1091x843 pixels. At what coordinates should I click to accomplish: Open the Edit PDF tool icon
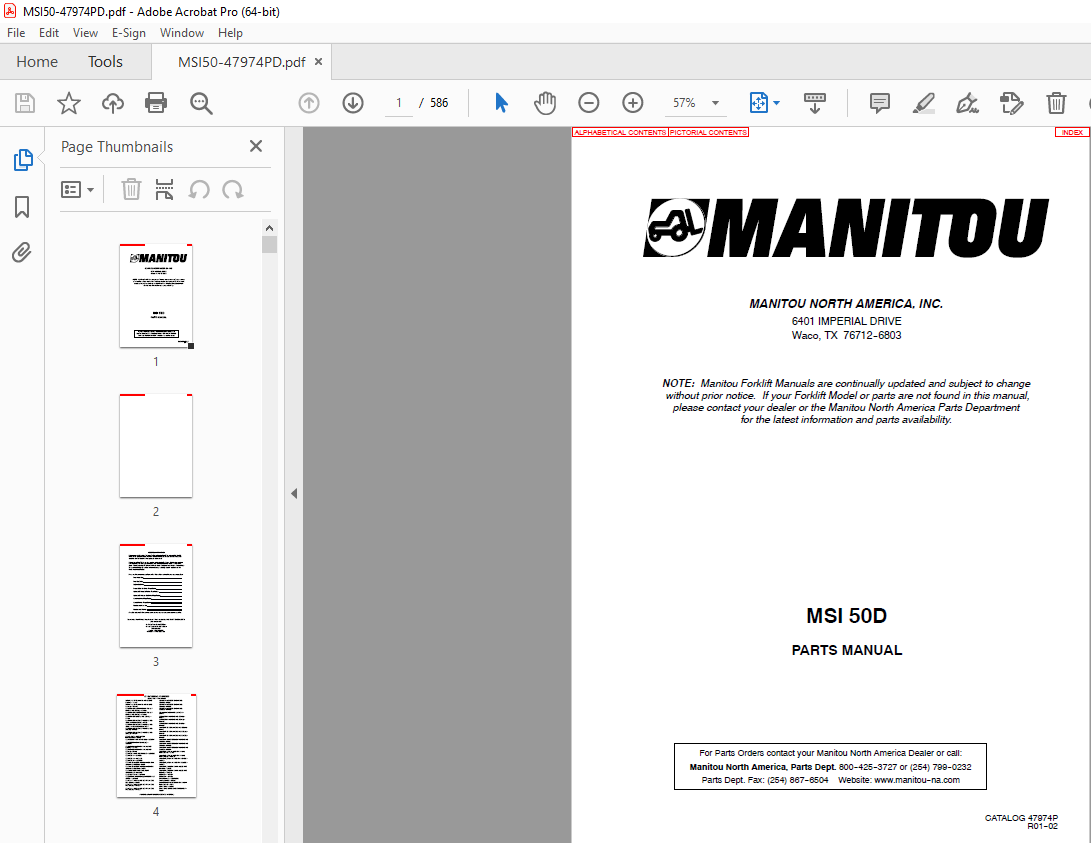pos(1011,103)
